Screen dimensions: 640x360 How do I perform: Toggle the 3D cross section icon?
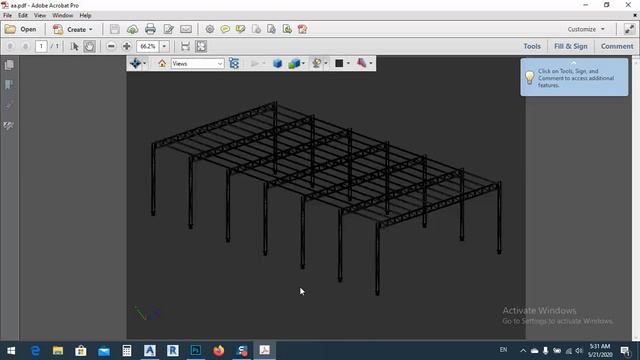click(x=361, y=63)
